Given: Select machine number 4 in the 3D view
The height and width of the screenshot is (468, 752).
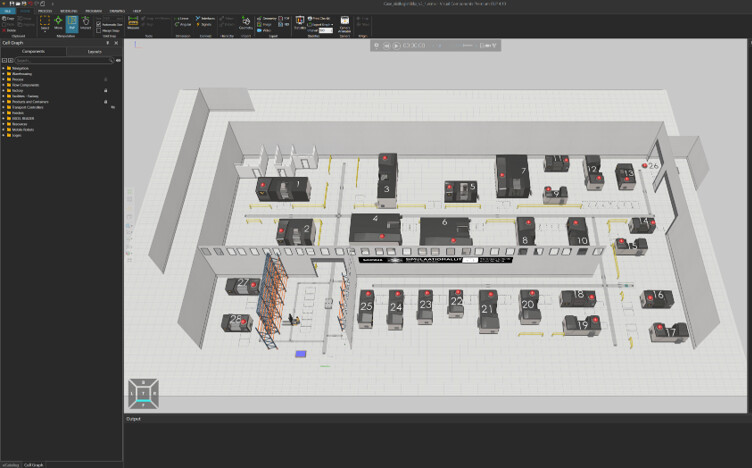Looking at the screenshot, I should pyautogui.click(x=376, y=229).
